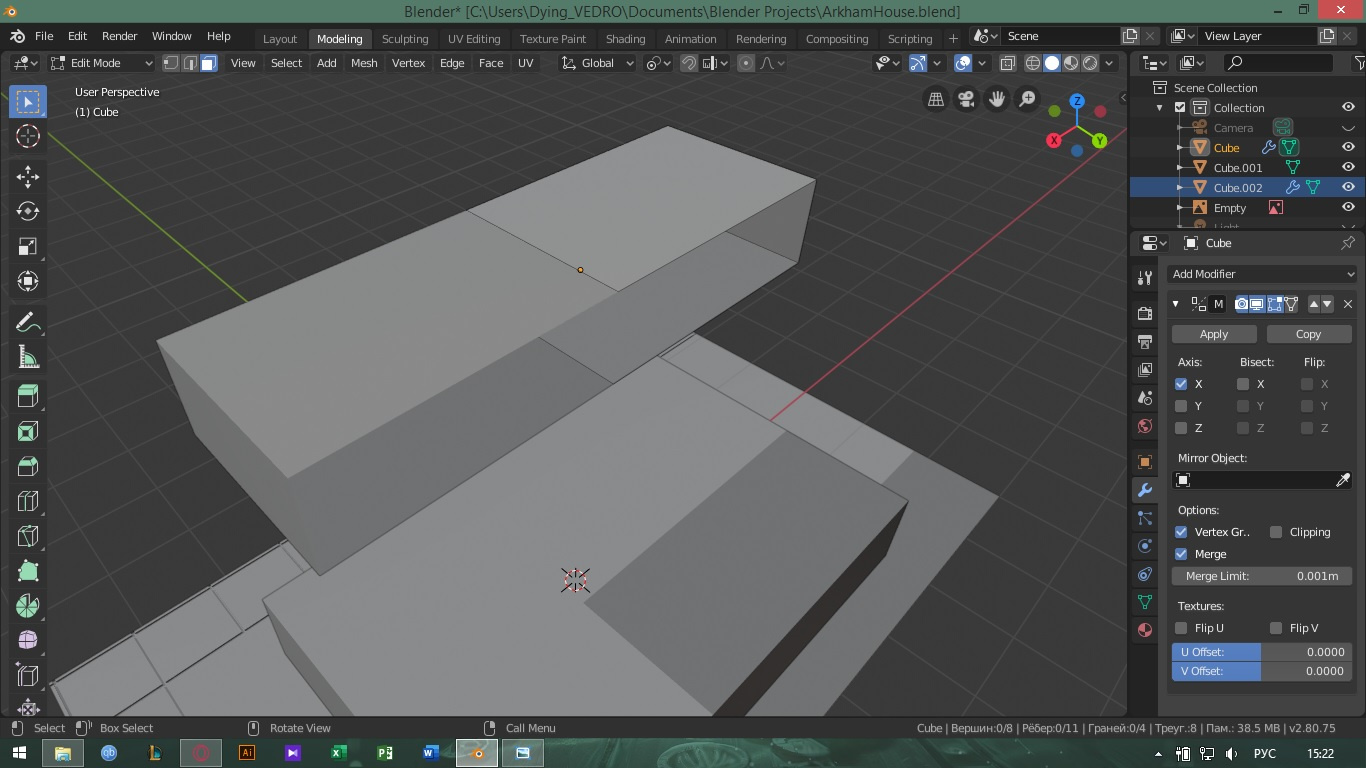
Task: Switch to wireframe viewport shading
Action: pos(1033,63)
